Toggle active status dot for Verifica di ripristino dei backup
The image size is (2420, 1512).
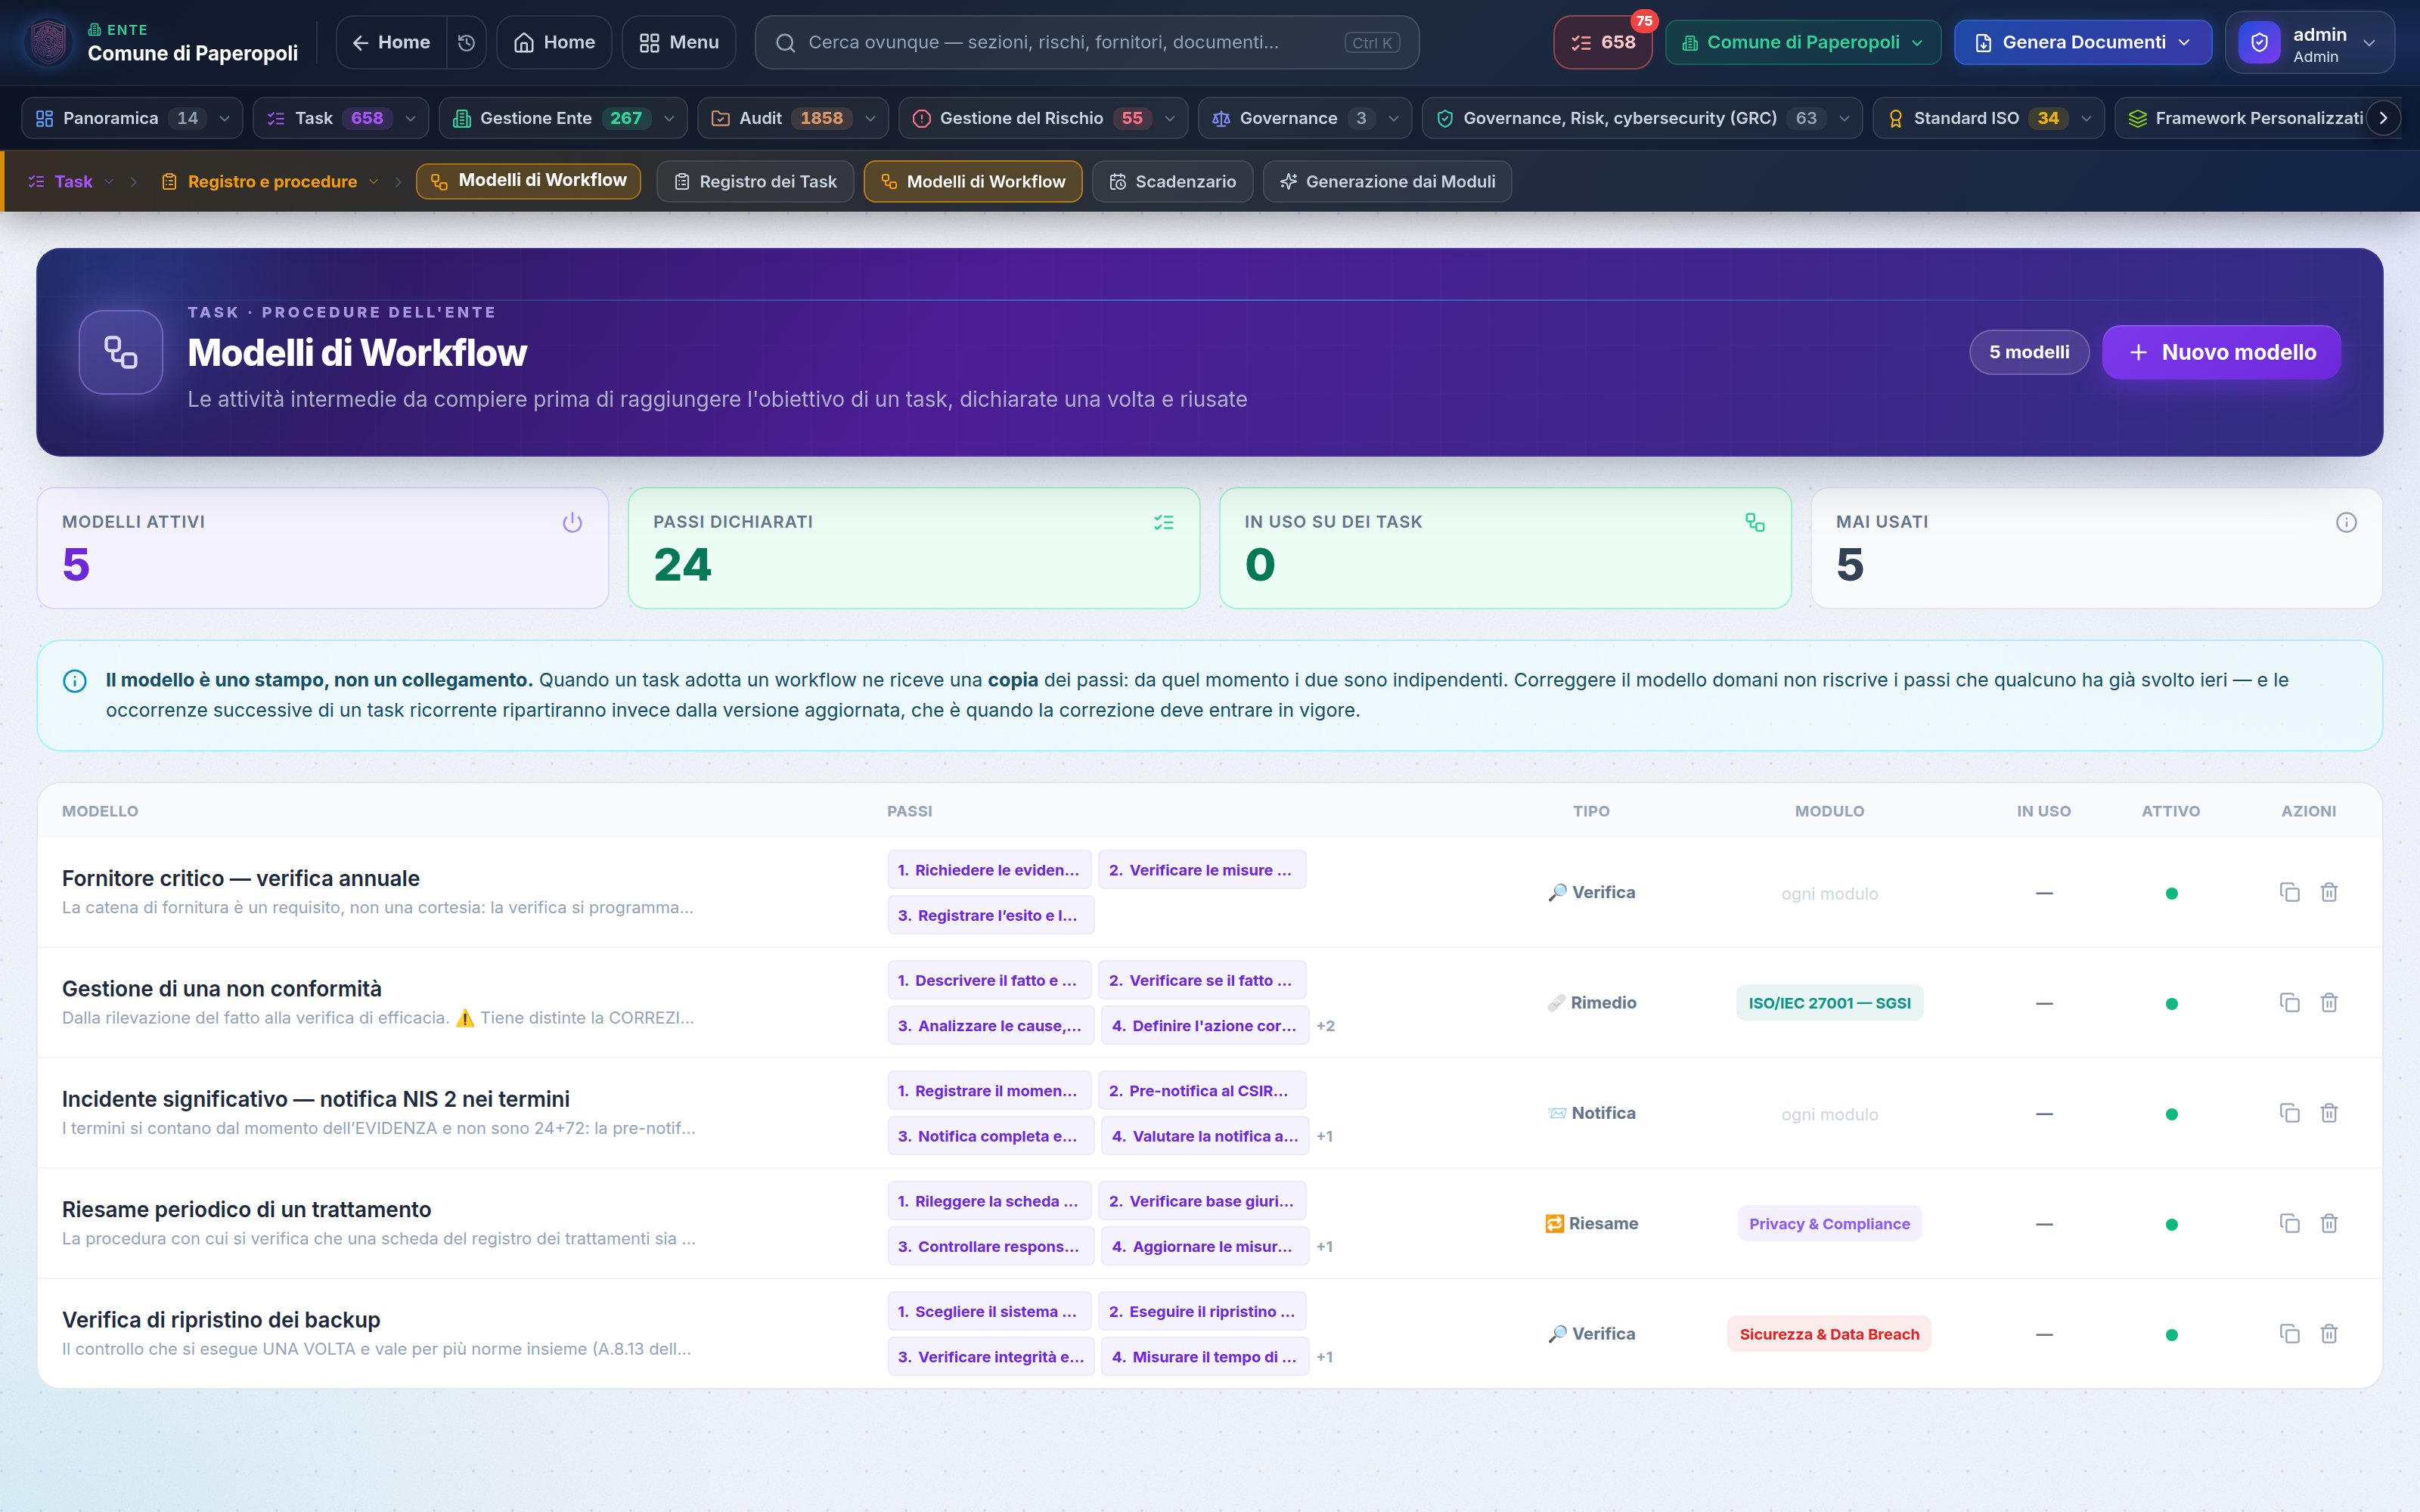2171,1334
